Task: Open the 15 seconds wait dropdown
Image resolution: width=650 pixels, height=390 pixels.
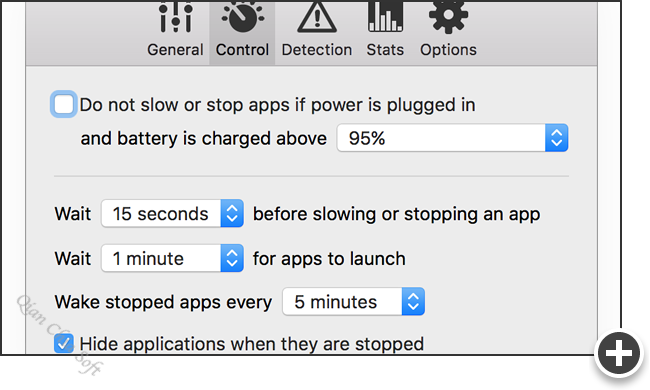Action: [172, 213]
